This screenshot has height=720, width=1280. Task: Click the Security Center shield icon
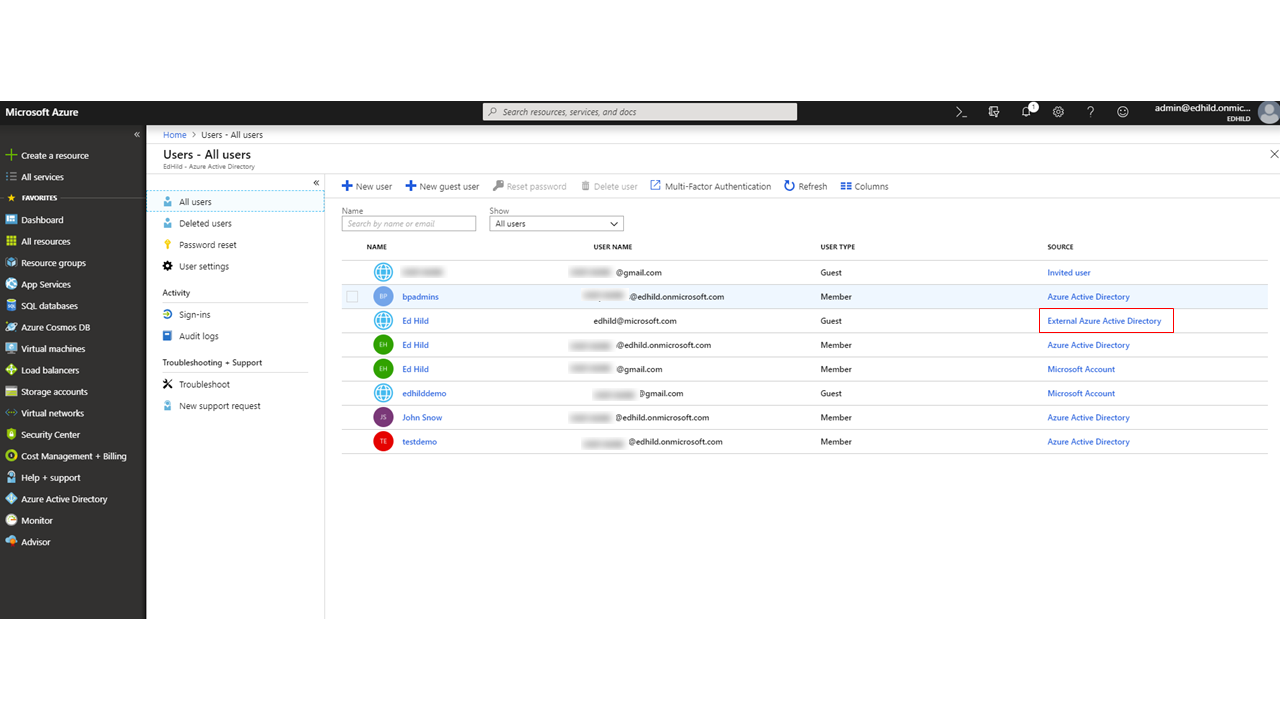[x=12, y=435]
